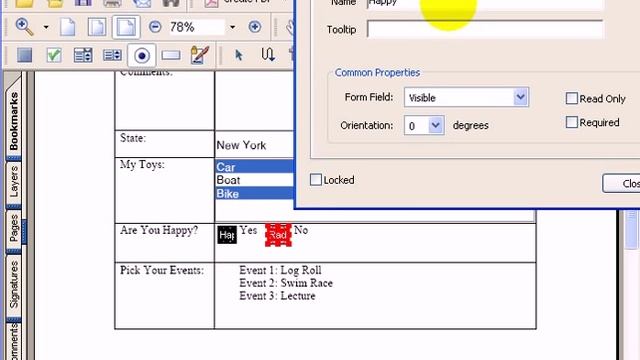Open the Comments side tab
This screenshot has width=640, height=360.
pos(14,341)
